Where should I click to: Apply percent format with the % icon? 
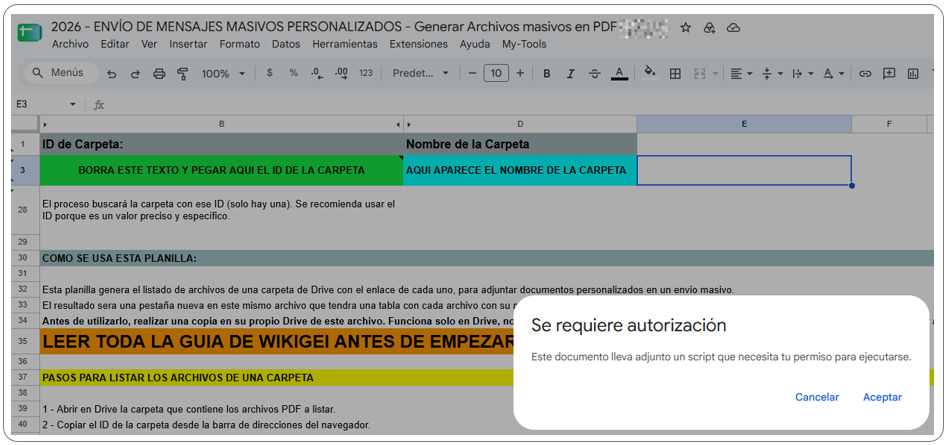[x=294, y=73]
